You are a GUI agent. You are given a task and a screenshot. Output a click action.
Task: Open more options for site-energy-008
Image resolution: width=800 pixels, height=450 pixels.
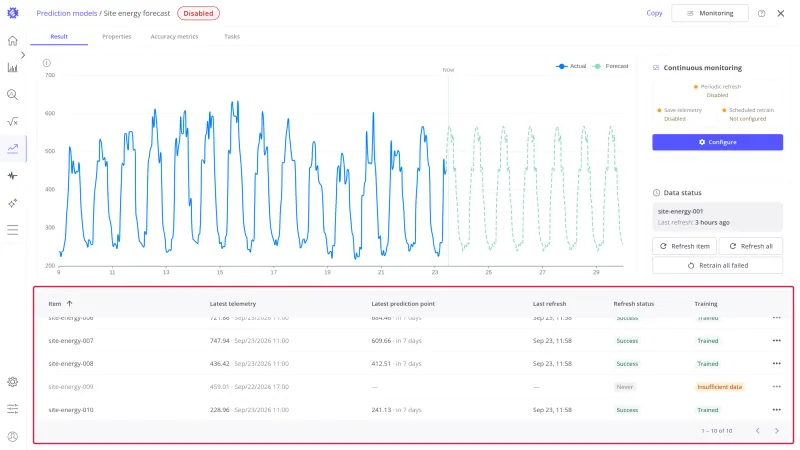(777, 363)
